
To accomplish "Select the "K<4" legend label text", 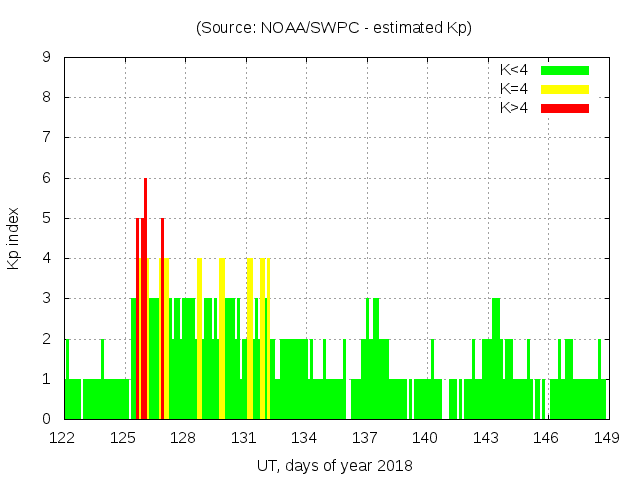I will (514, 70).
